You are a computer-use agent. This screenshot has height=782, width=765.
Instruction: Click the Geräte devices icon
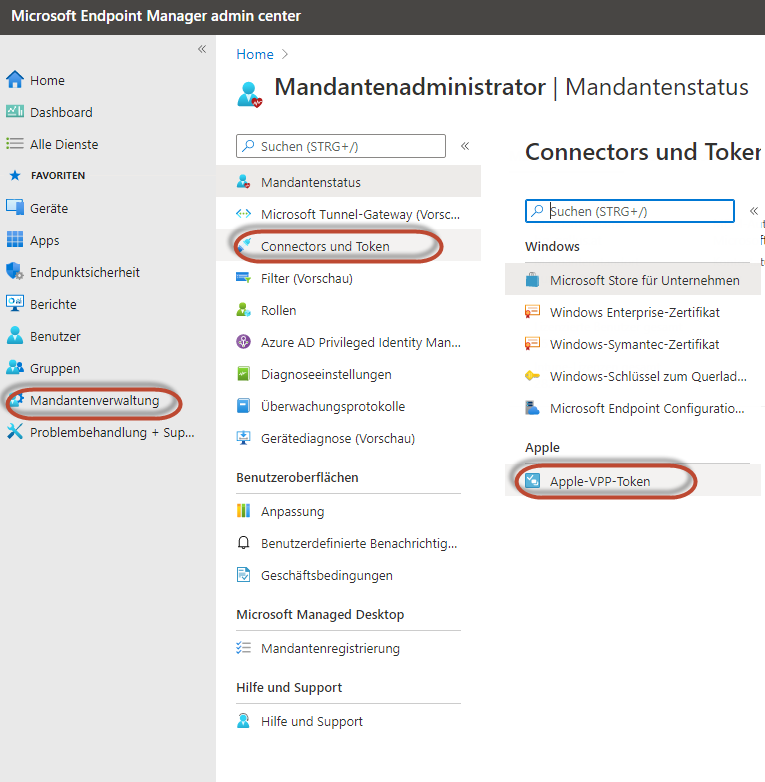tap(15, 208)
